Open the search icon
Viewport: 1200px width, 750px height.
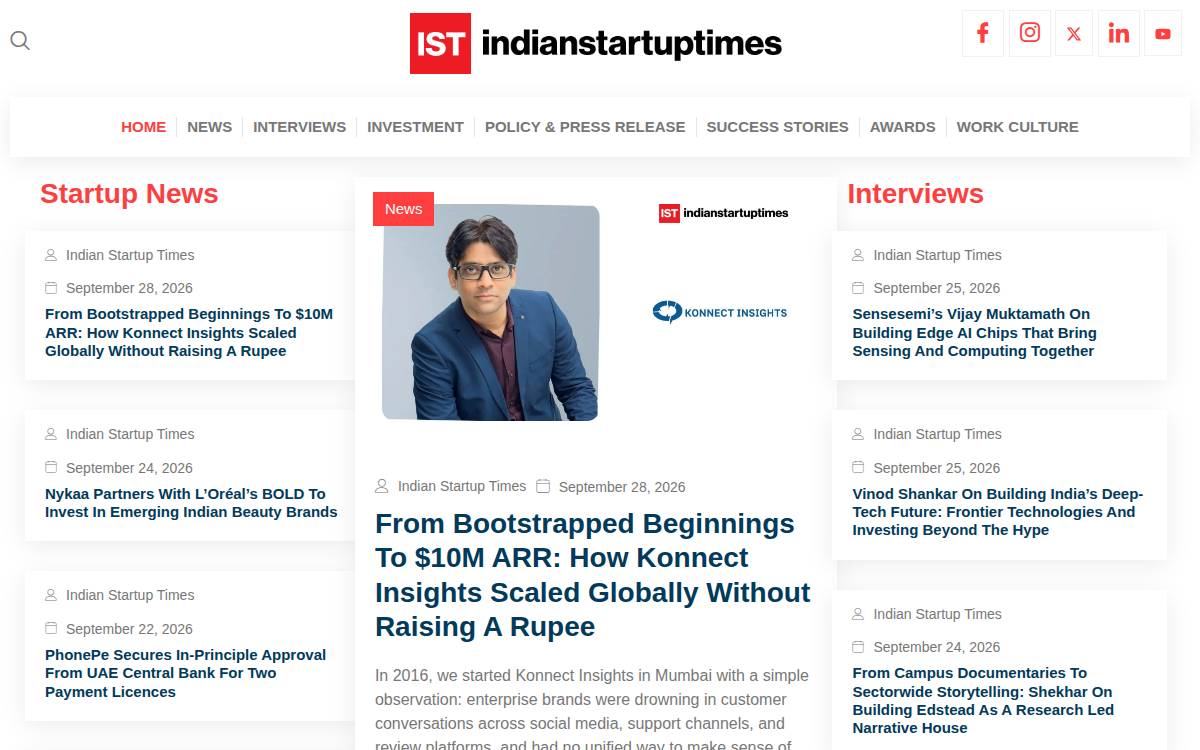click(20, 41)
